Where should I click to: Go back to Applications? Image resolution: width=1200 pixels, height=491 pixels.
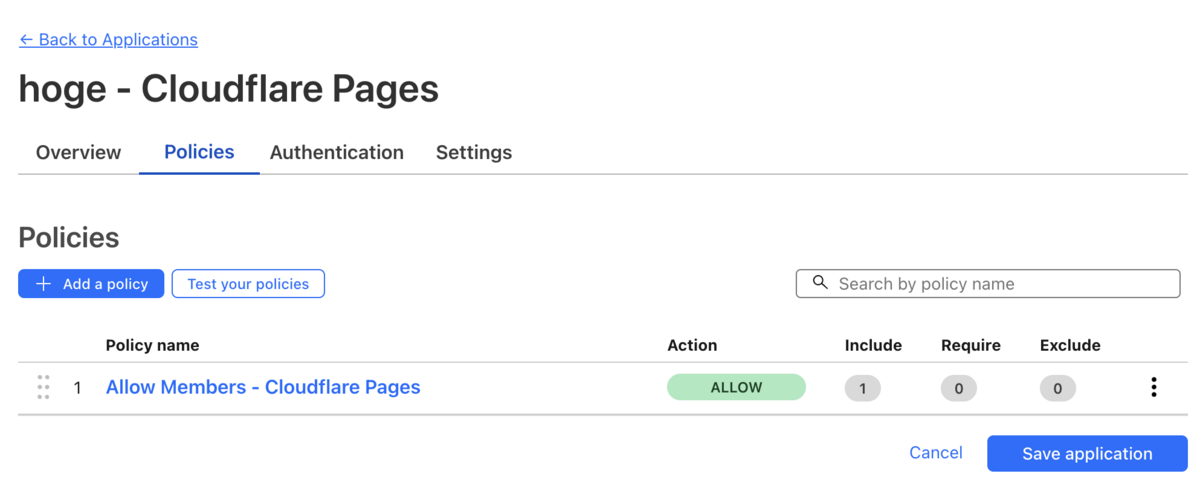(108, 40)
